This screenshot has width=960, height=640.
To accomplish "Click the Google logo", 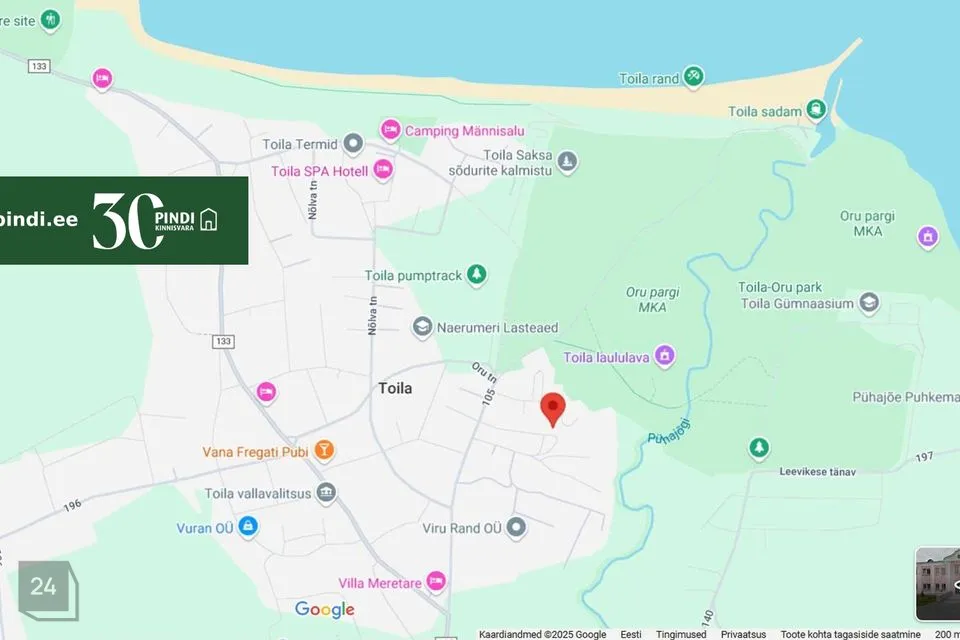I will [324, 609].
